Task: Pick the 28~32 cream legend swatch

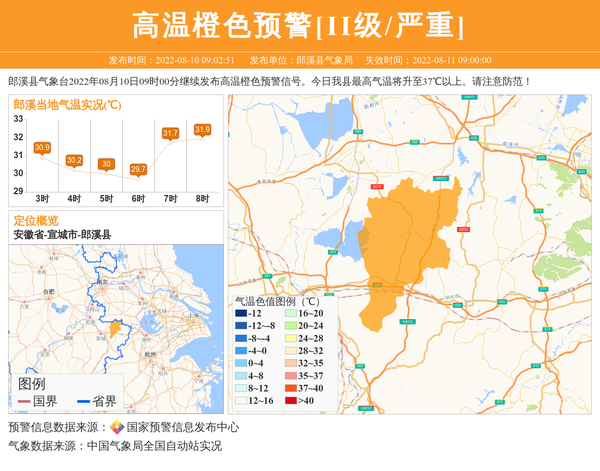Action: 291,350
